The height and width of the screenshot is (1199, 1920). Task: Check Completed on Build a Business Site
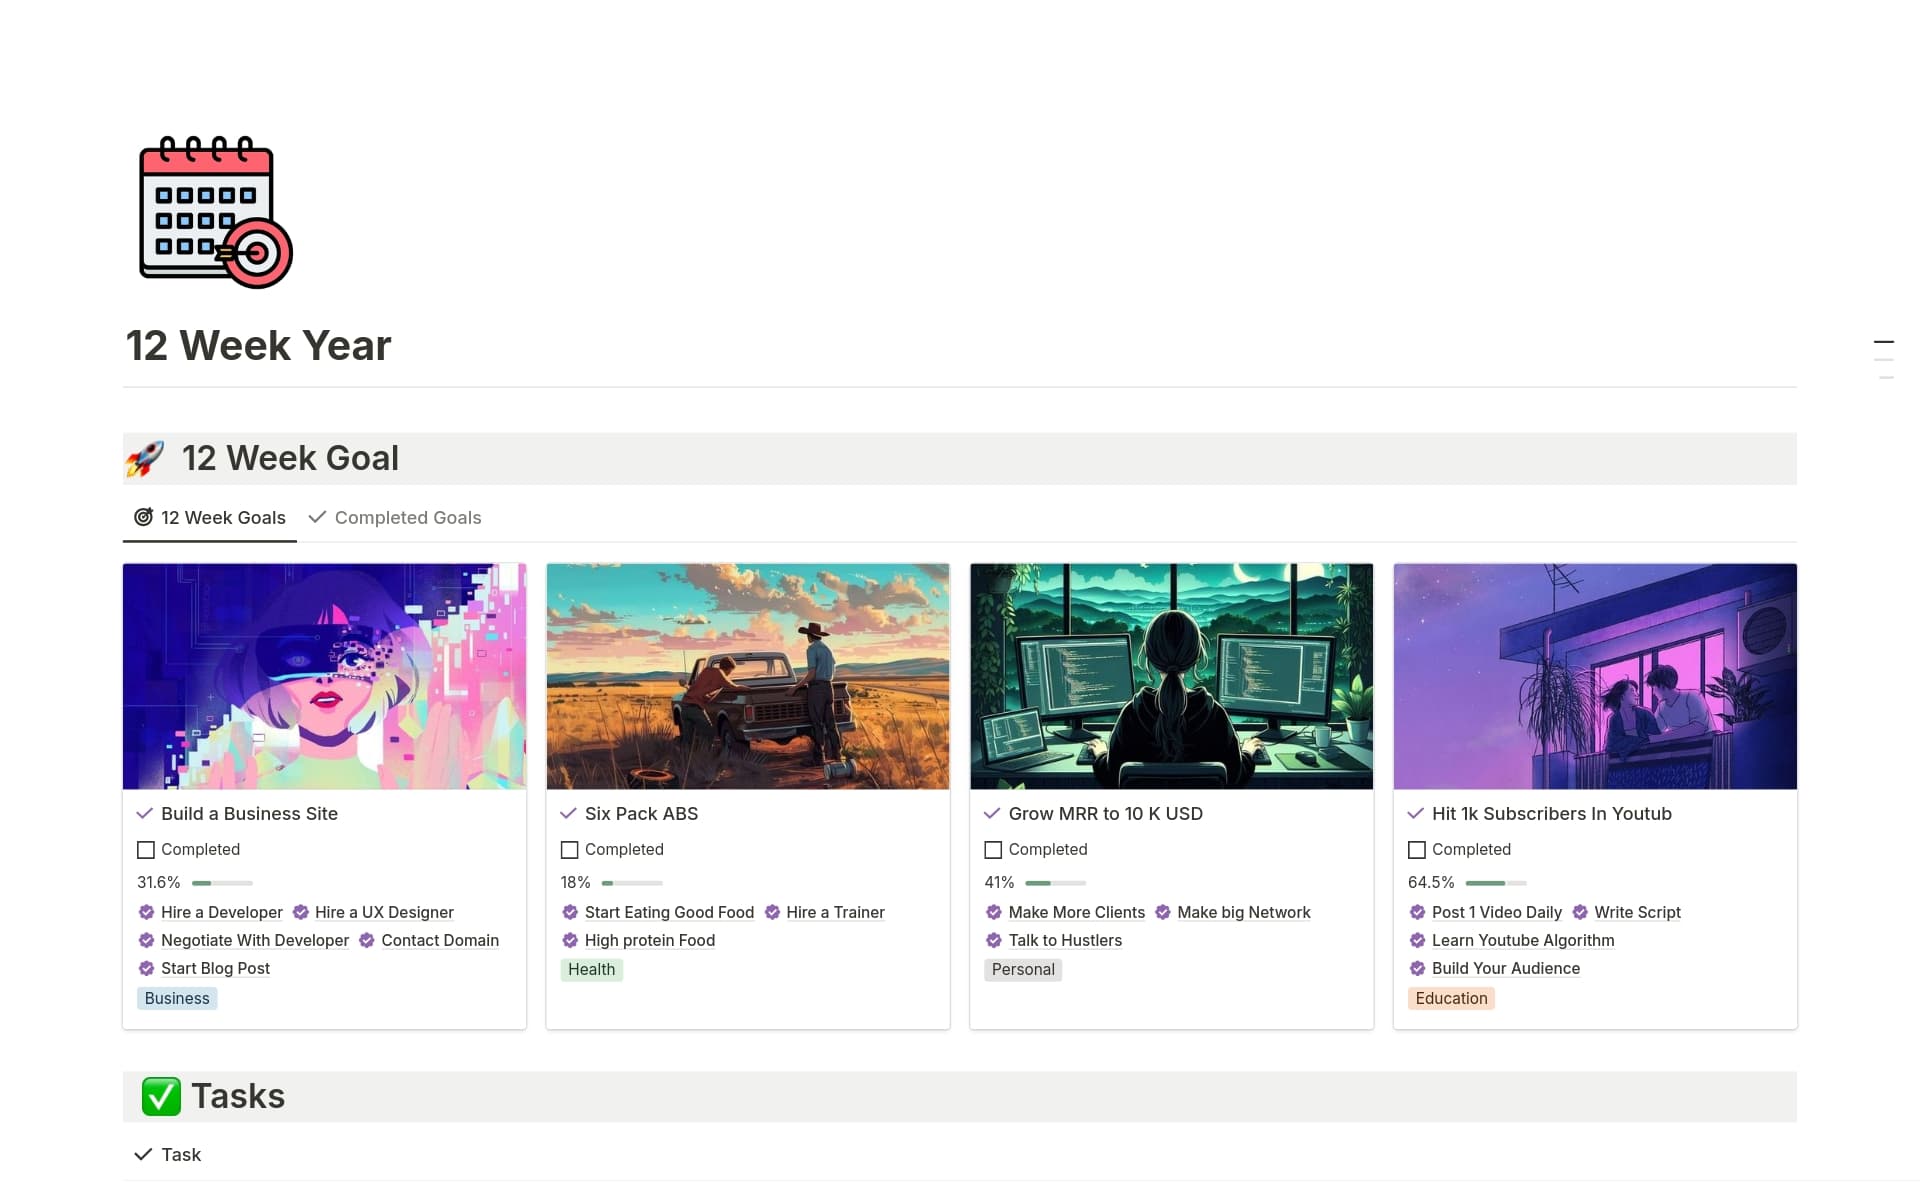pos(146,850)
